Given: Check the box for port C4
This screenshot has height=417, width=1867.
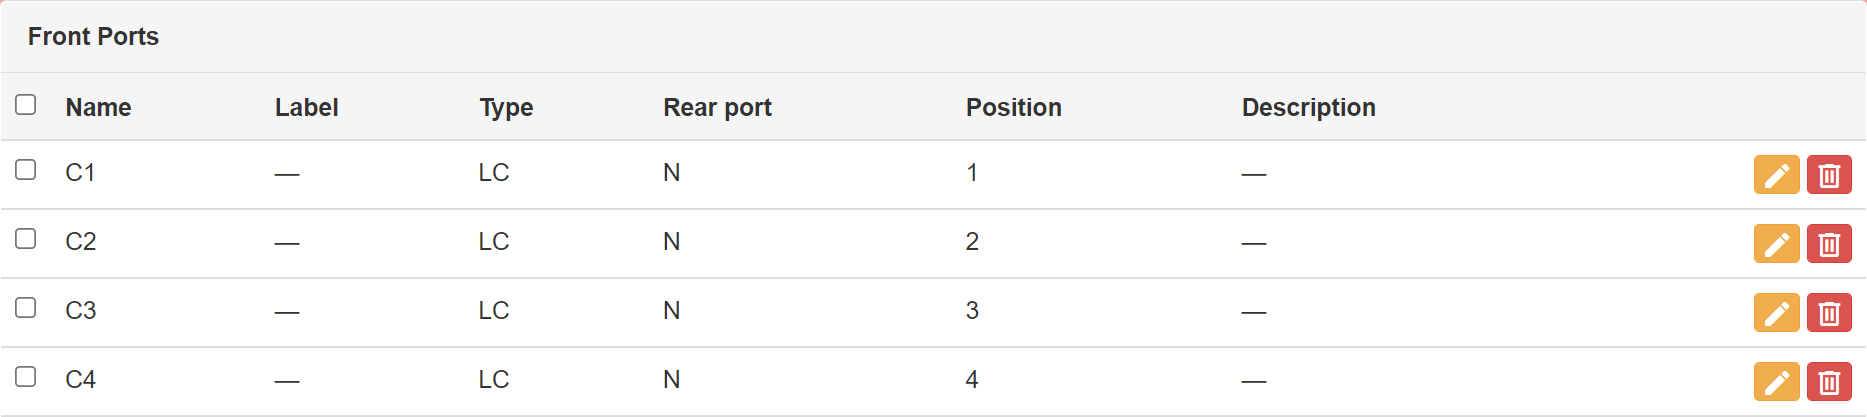Looking at the screenshot, I should (x=26, y=376).
